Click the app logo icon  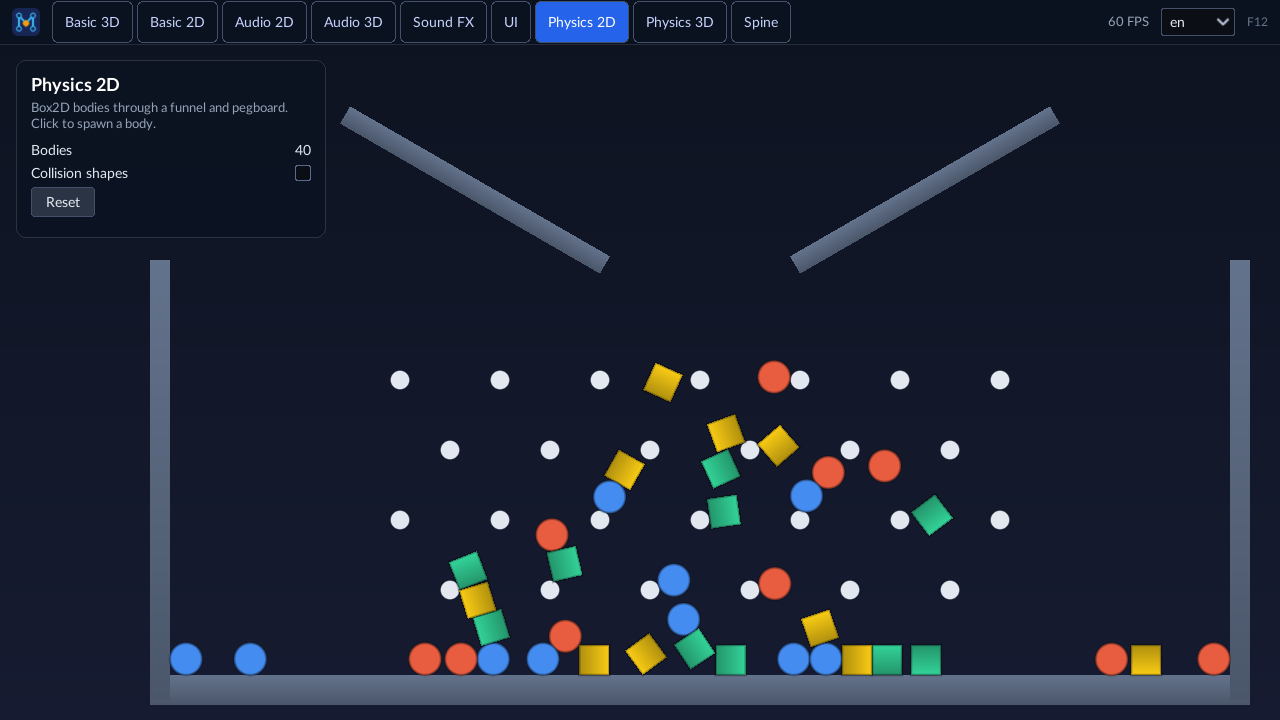point(26,22)
